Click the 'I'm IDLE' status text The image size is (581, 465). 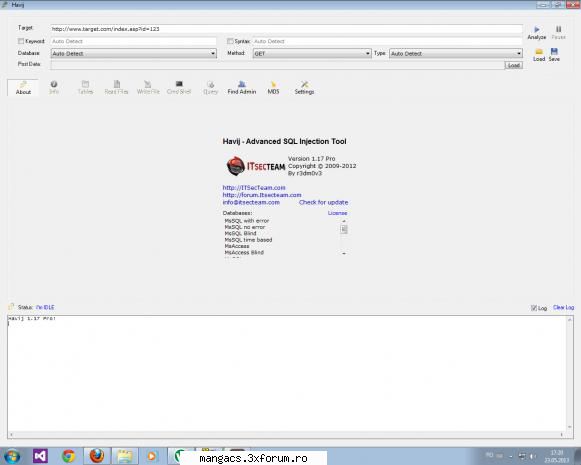click(x=45, y=308)
